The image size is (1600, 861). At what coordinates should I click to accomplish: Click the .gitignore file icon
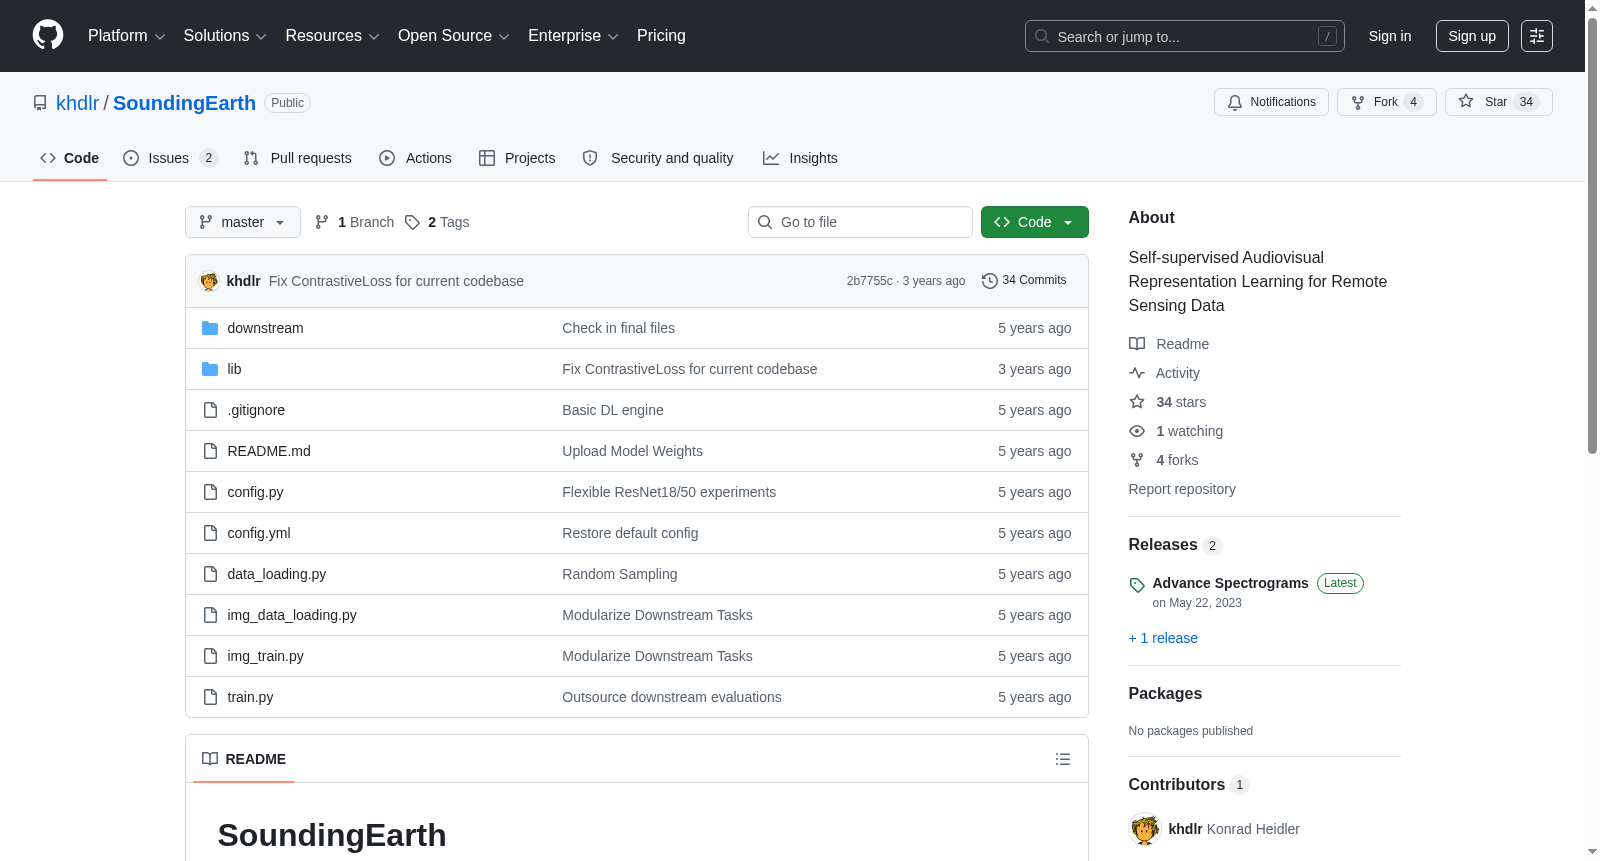(210, 410)
